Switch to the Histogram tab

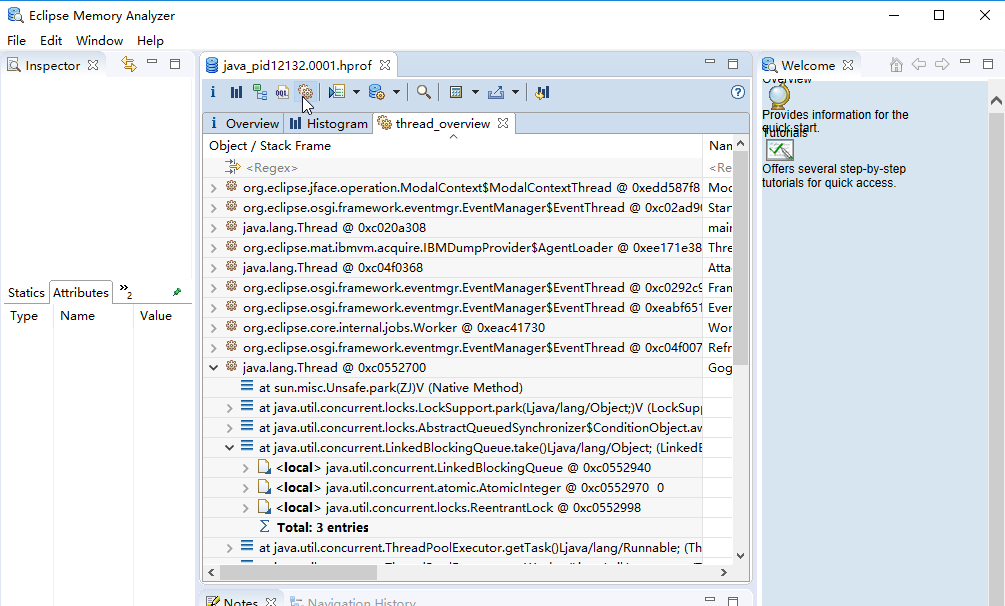[328, 123]
